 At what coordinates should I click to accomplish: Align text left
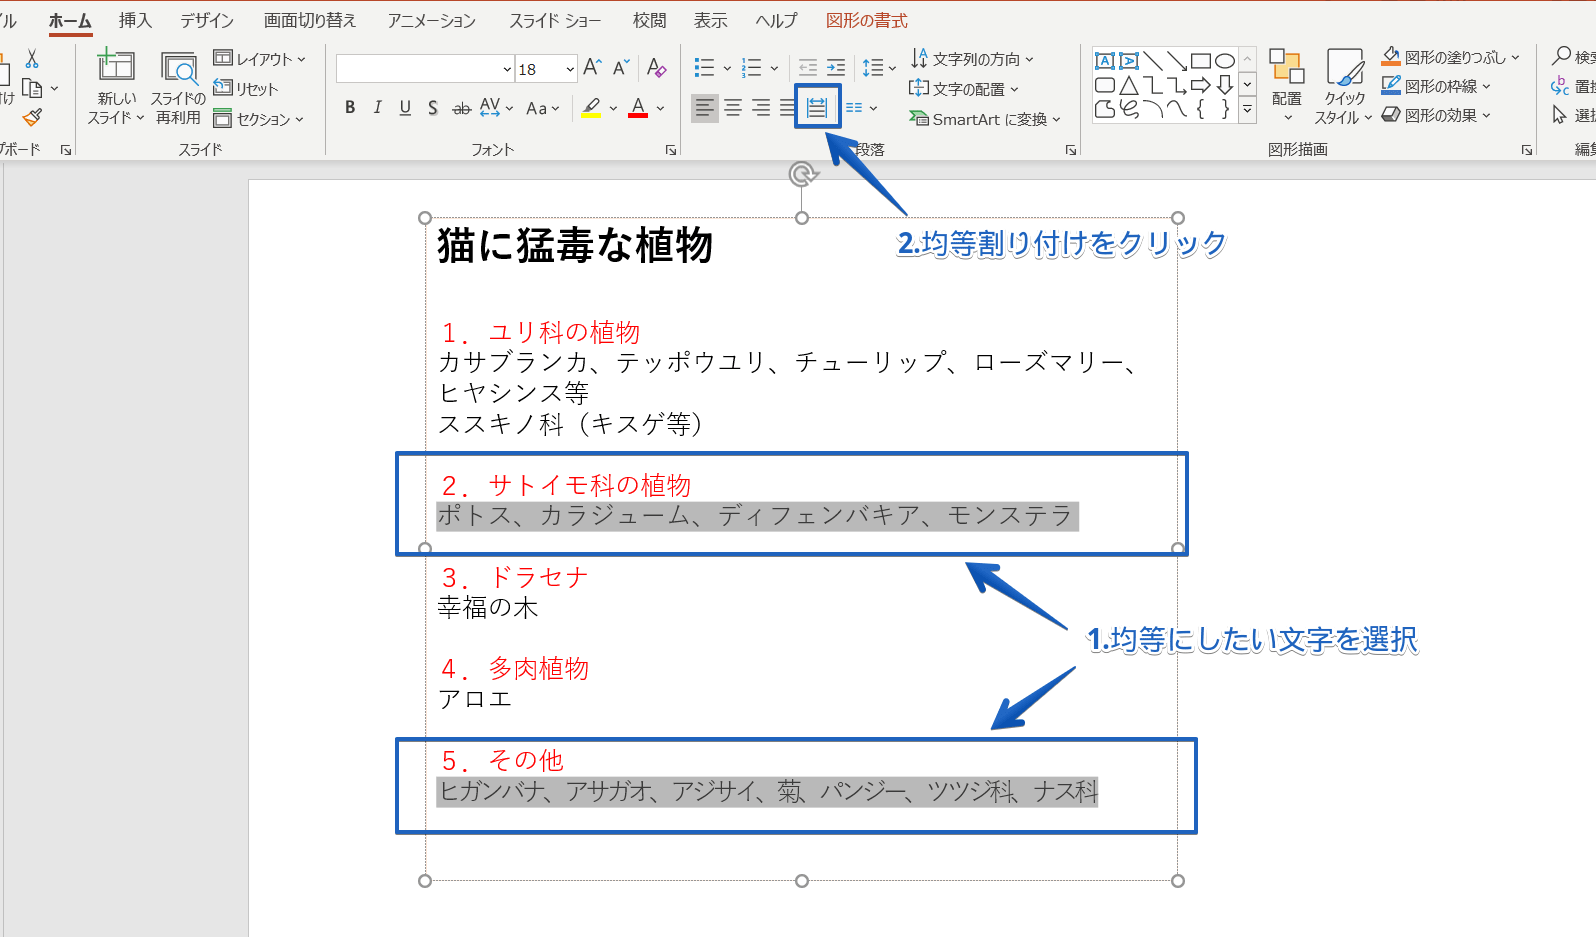[705, 108]
